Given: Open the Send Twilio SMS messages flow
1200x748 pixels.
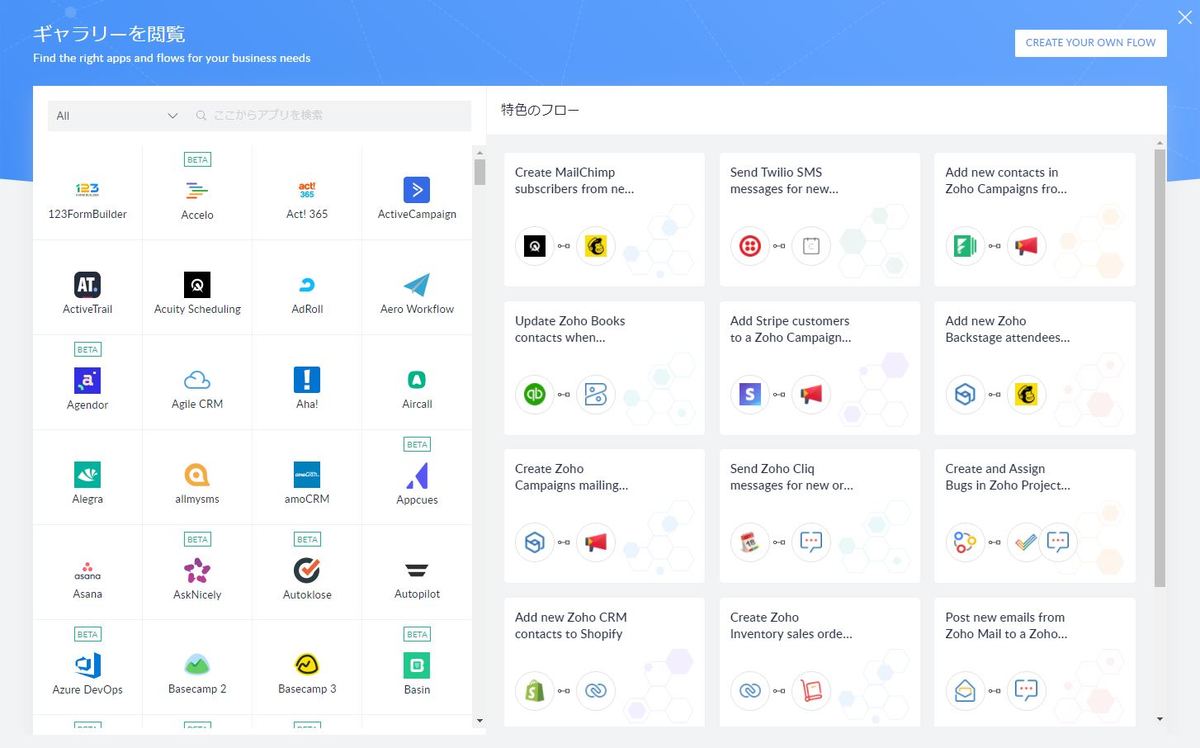Looking at the screenshot, I should pyautogui.click(x=820, y=219).
